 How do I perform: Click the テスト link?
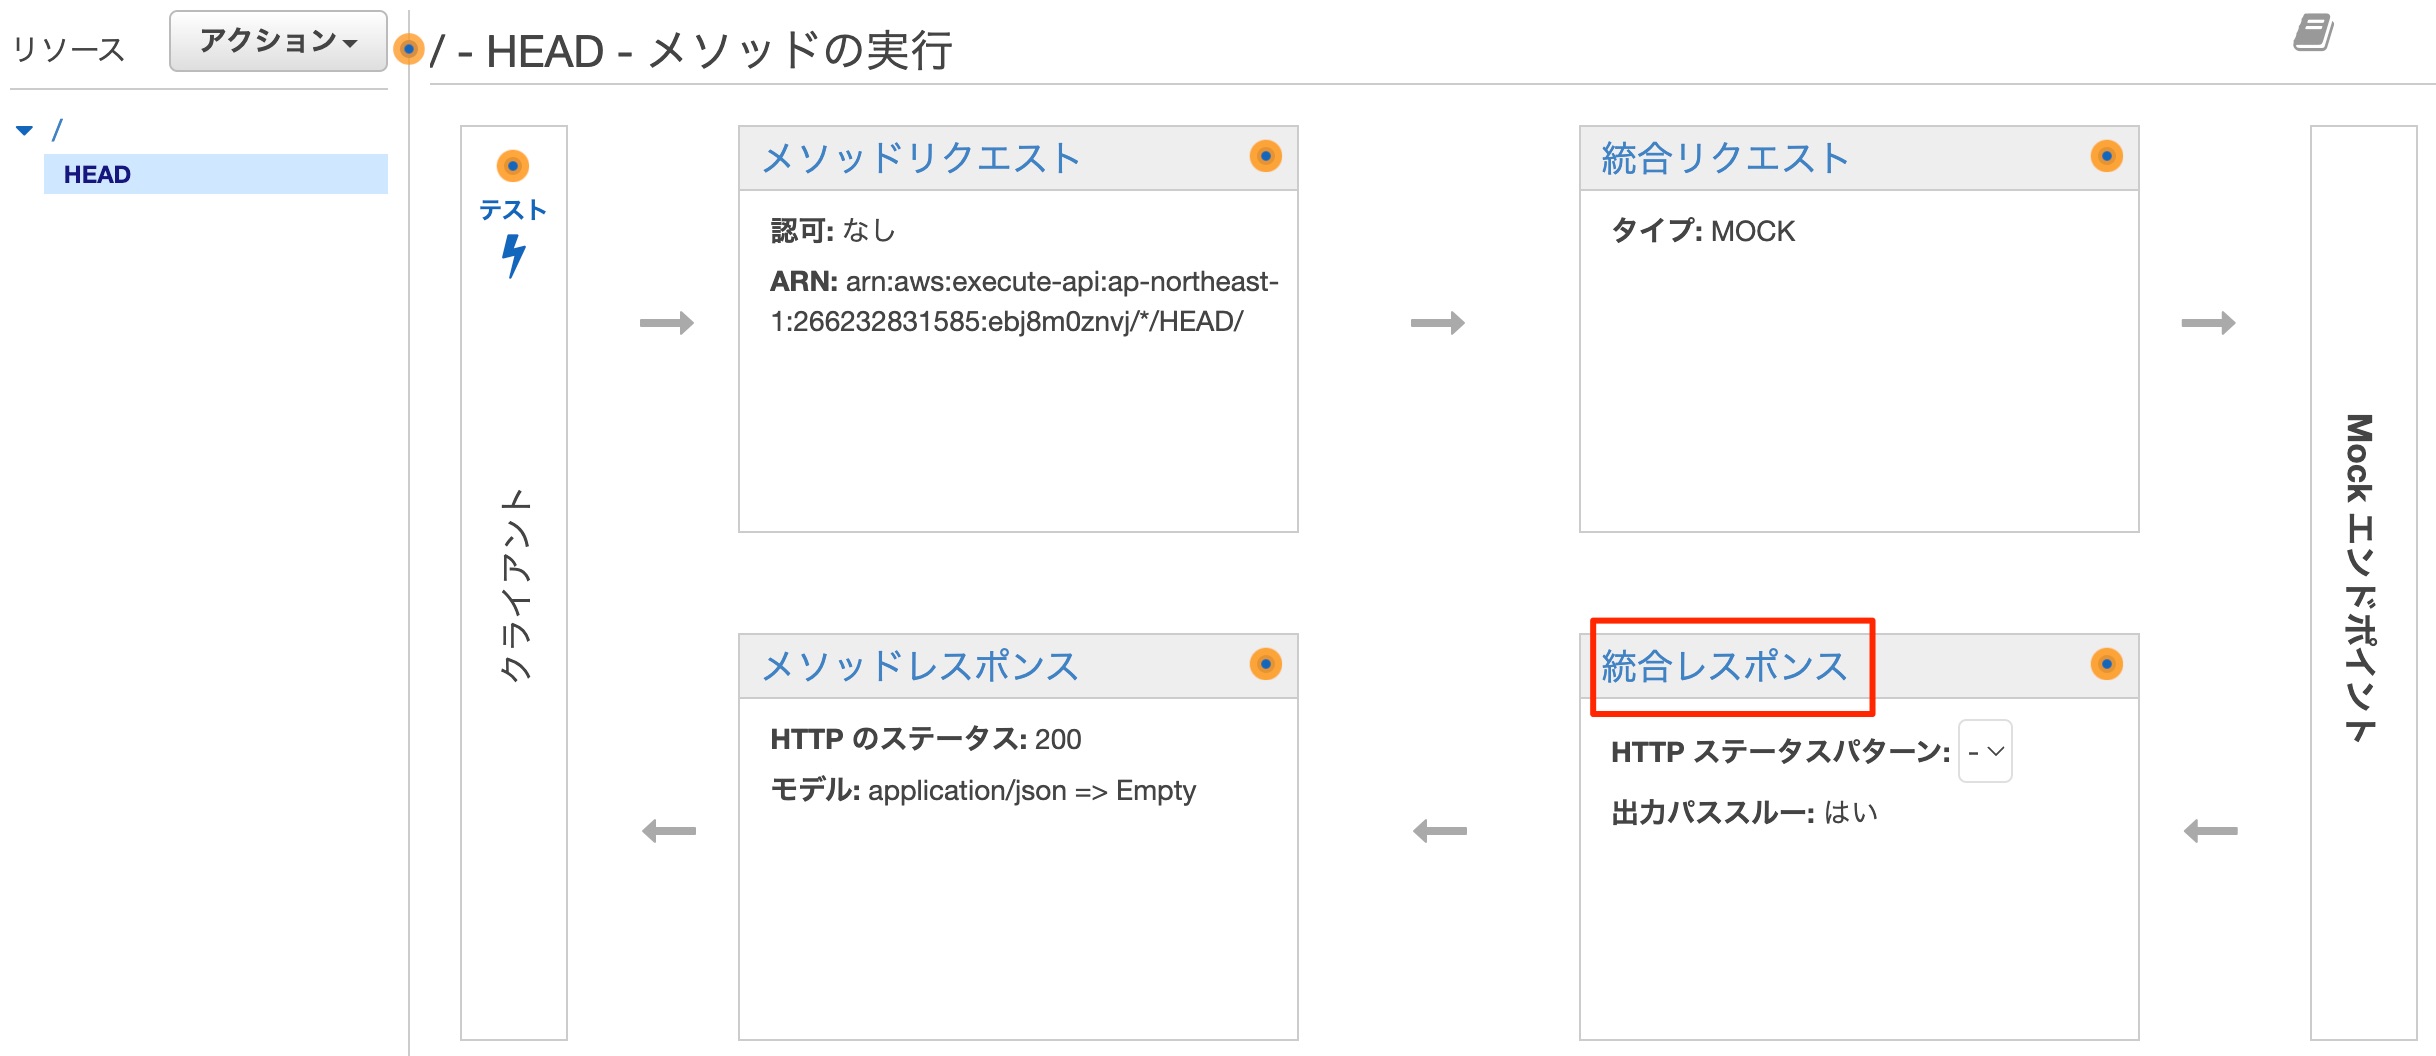pyautogui.click(x=514, y=210)
